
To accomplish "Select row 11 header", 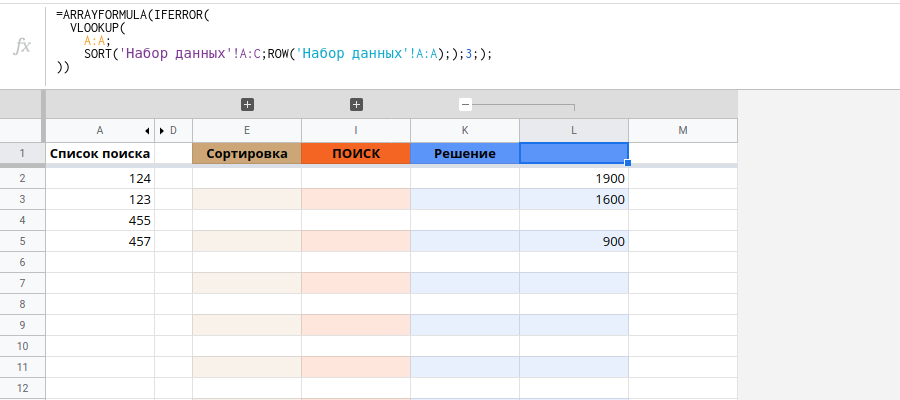I will click(22, 367).
